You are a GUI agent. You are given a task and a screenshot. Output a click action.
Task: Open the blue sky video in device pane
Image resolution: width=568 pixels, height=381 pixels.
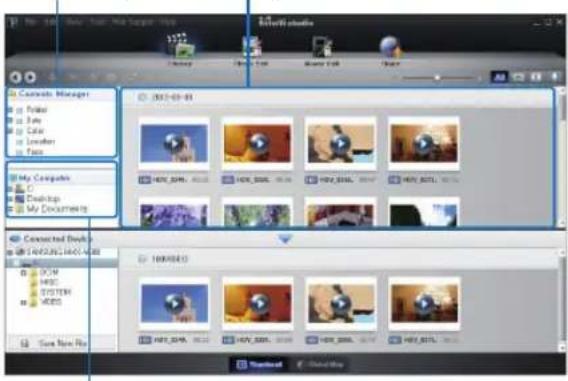tap(175, 303)
